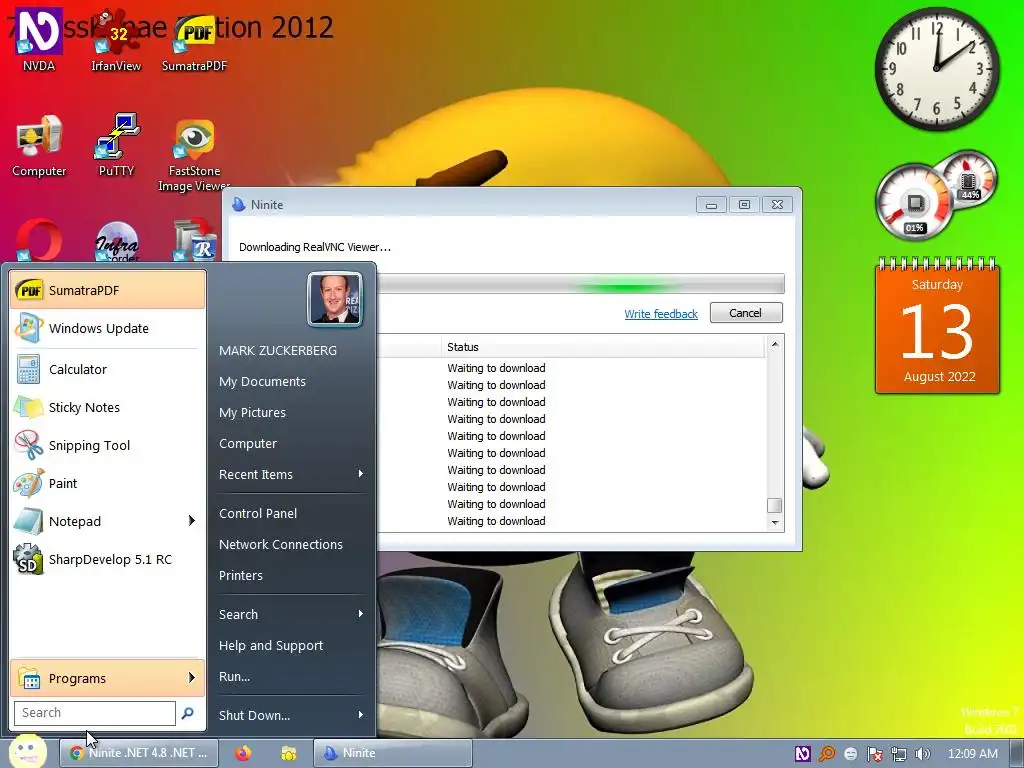This screenshot has width=1024, height=768.
Task: Click the 12:09 AM taskbar clock
Action: click(x=972, y=754)
